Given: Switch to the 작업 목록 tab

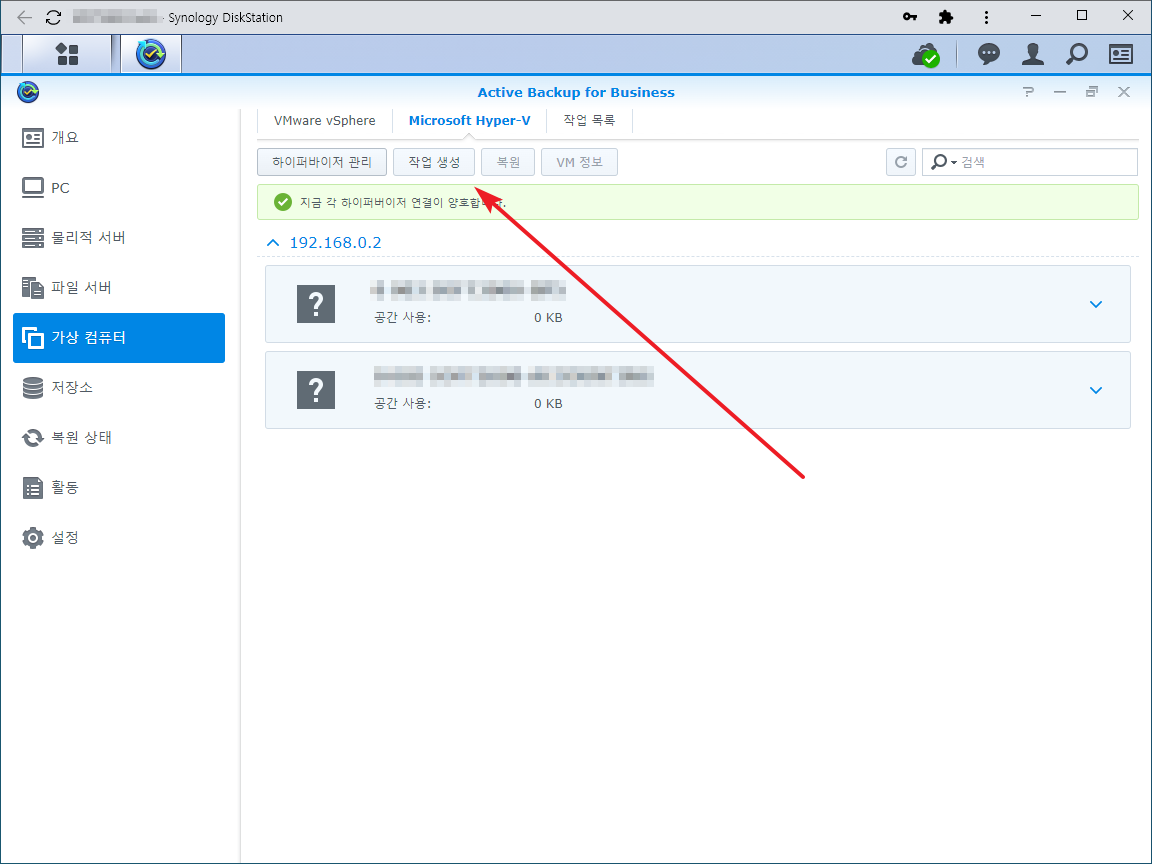Looking at the screenshot, I should pos(589,120).
